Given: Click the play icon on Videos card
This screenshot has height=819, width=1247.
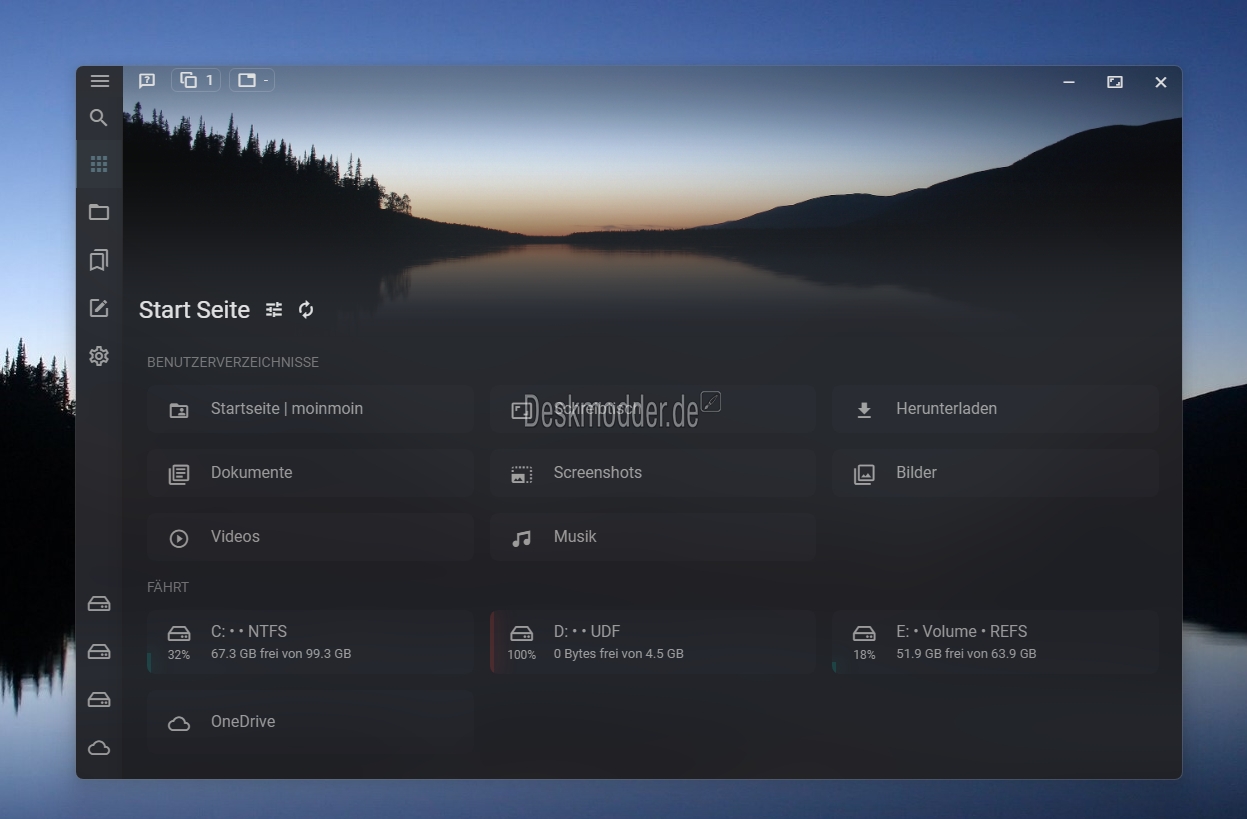Looking at the screenshot, I should click(x=179, y=539).
